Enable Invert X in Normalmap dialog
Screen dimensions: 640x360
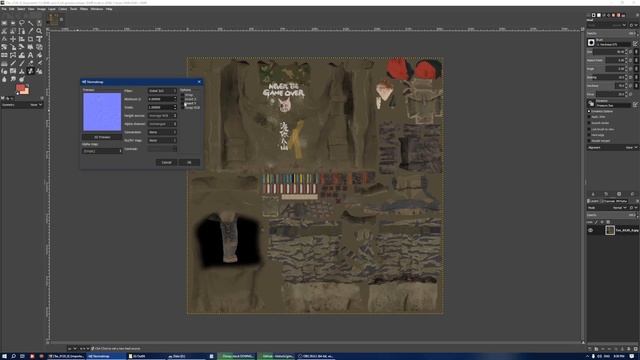[x=182, y=99]
